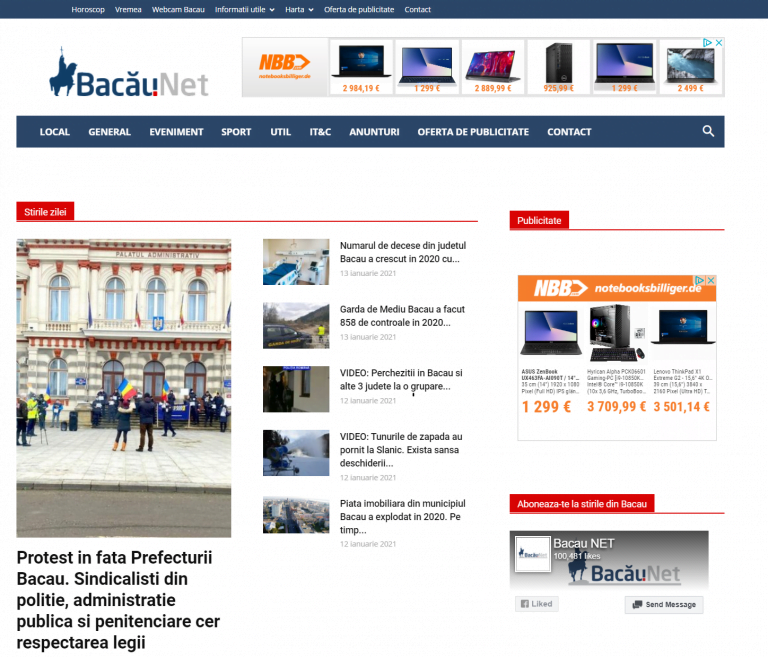Open Oferta de publicitate in top bar
Image resolution: width=768 pixels, height=657 pixels.
359,9
